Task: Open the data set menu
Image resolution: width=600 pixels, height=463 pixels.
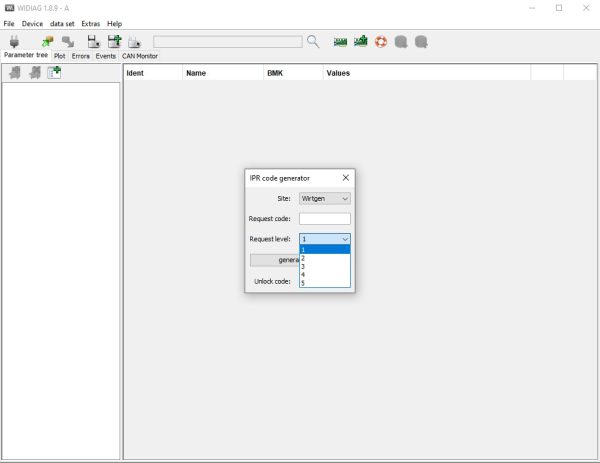Action: click(62, 24)
